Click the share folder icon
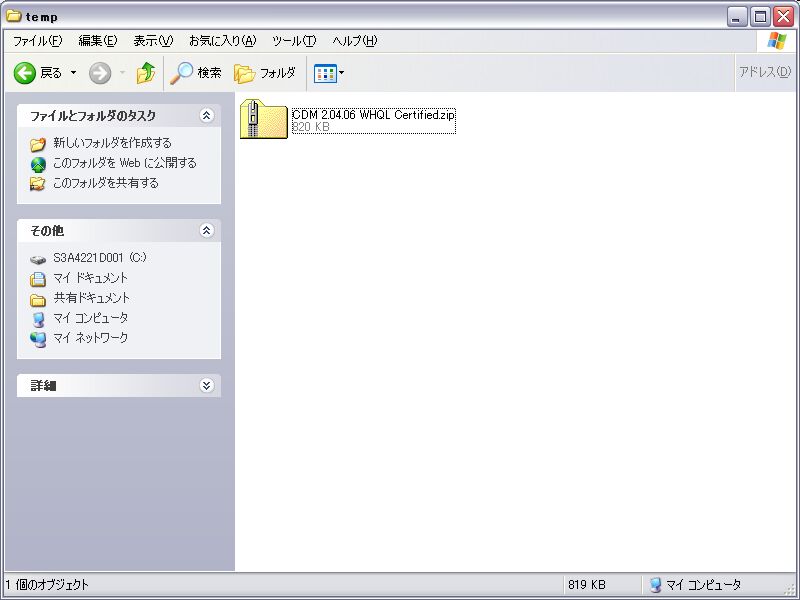Viewport: 800px width, 600px height. pyautogui.click(x=38, y=184)
